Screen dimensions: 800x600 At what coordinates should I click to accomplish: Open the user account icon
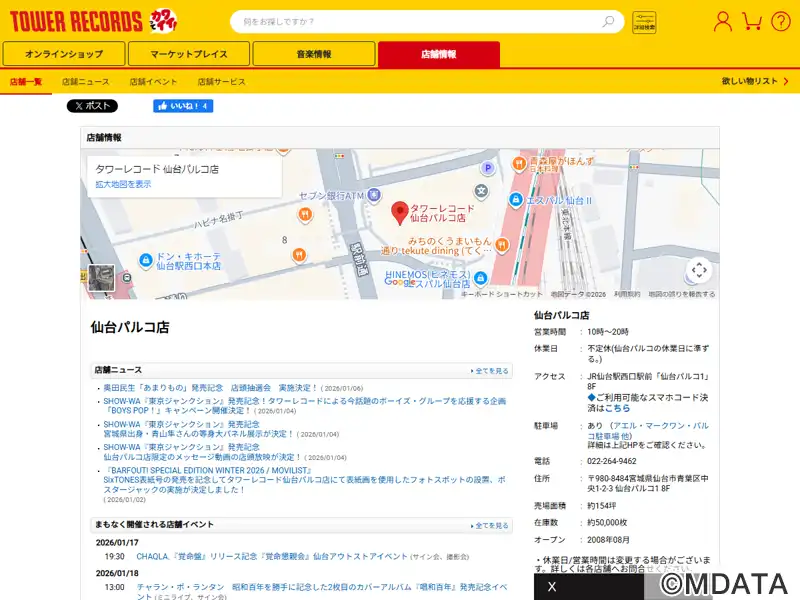click(722, 21)
